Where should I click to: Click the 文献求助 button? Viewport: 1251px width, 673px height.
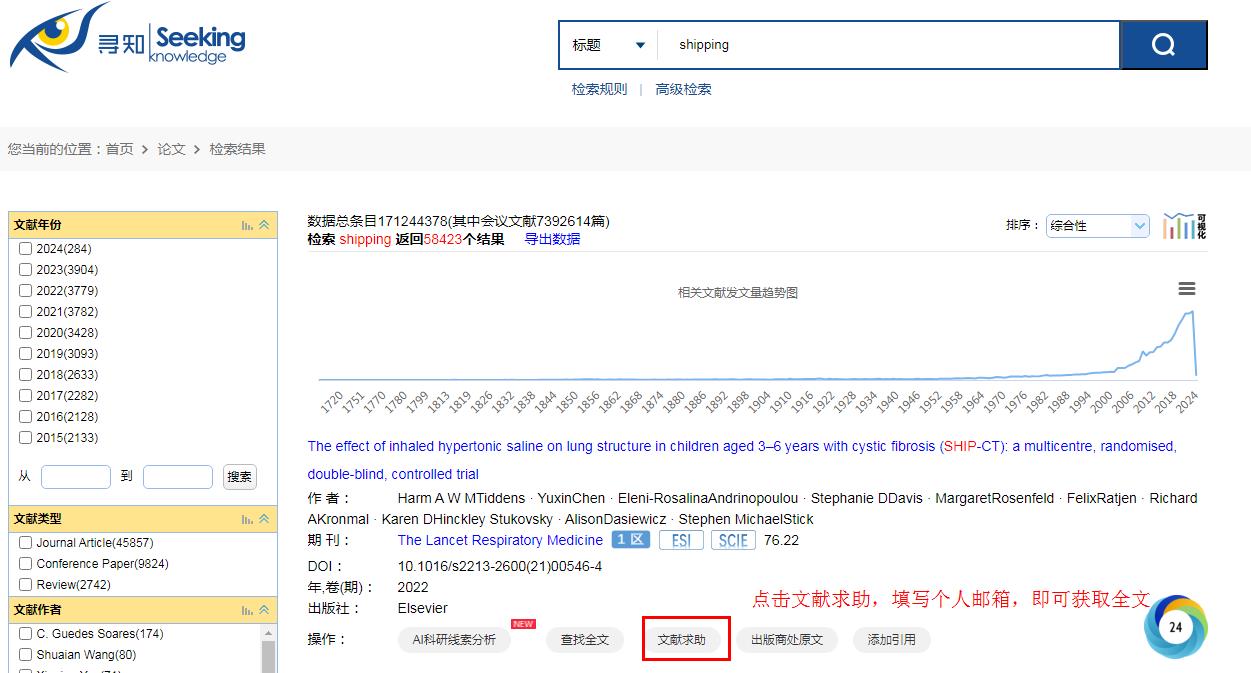(x=682, y=639)
